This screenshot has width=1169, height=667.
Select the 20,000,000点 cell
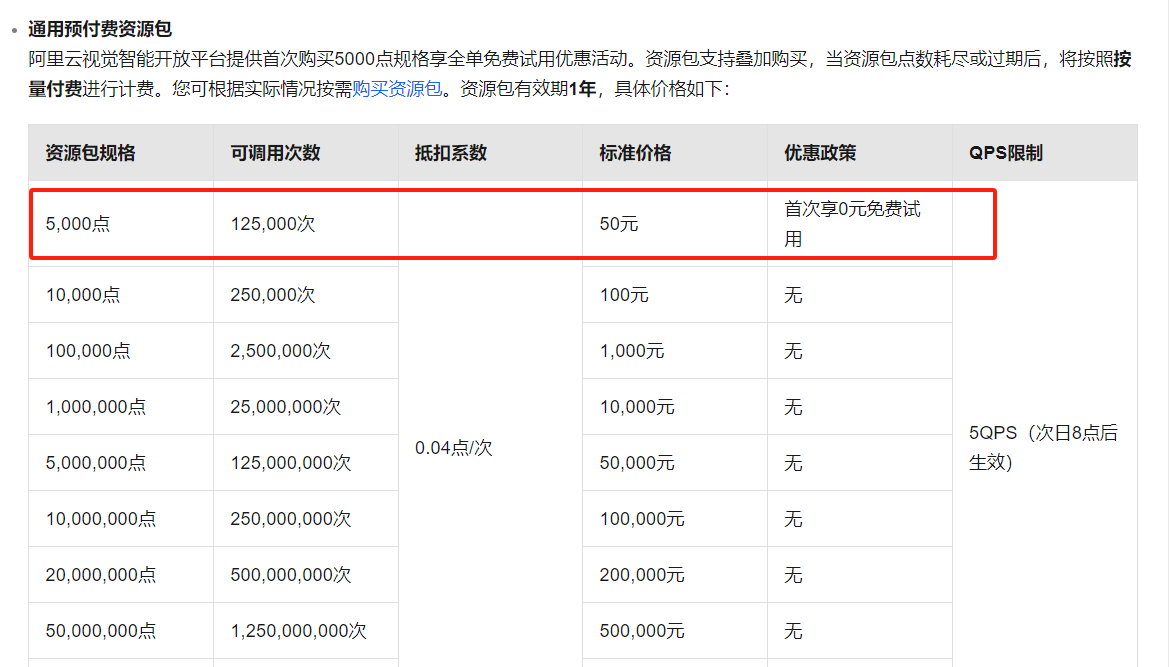pos(121,574)
